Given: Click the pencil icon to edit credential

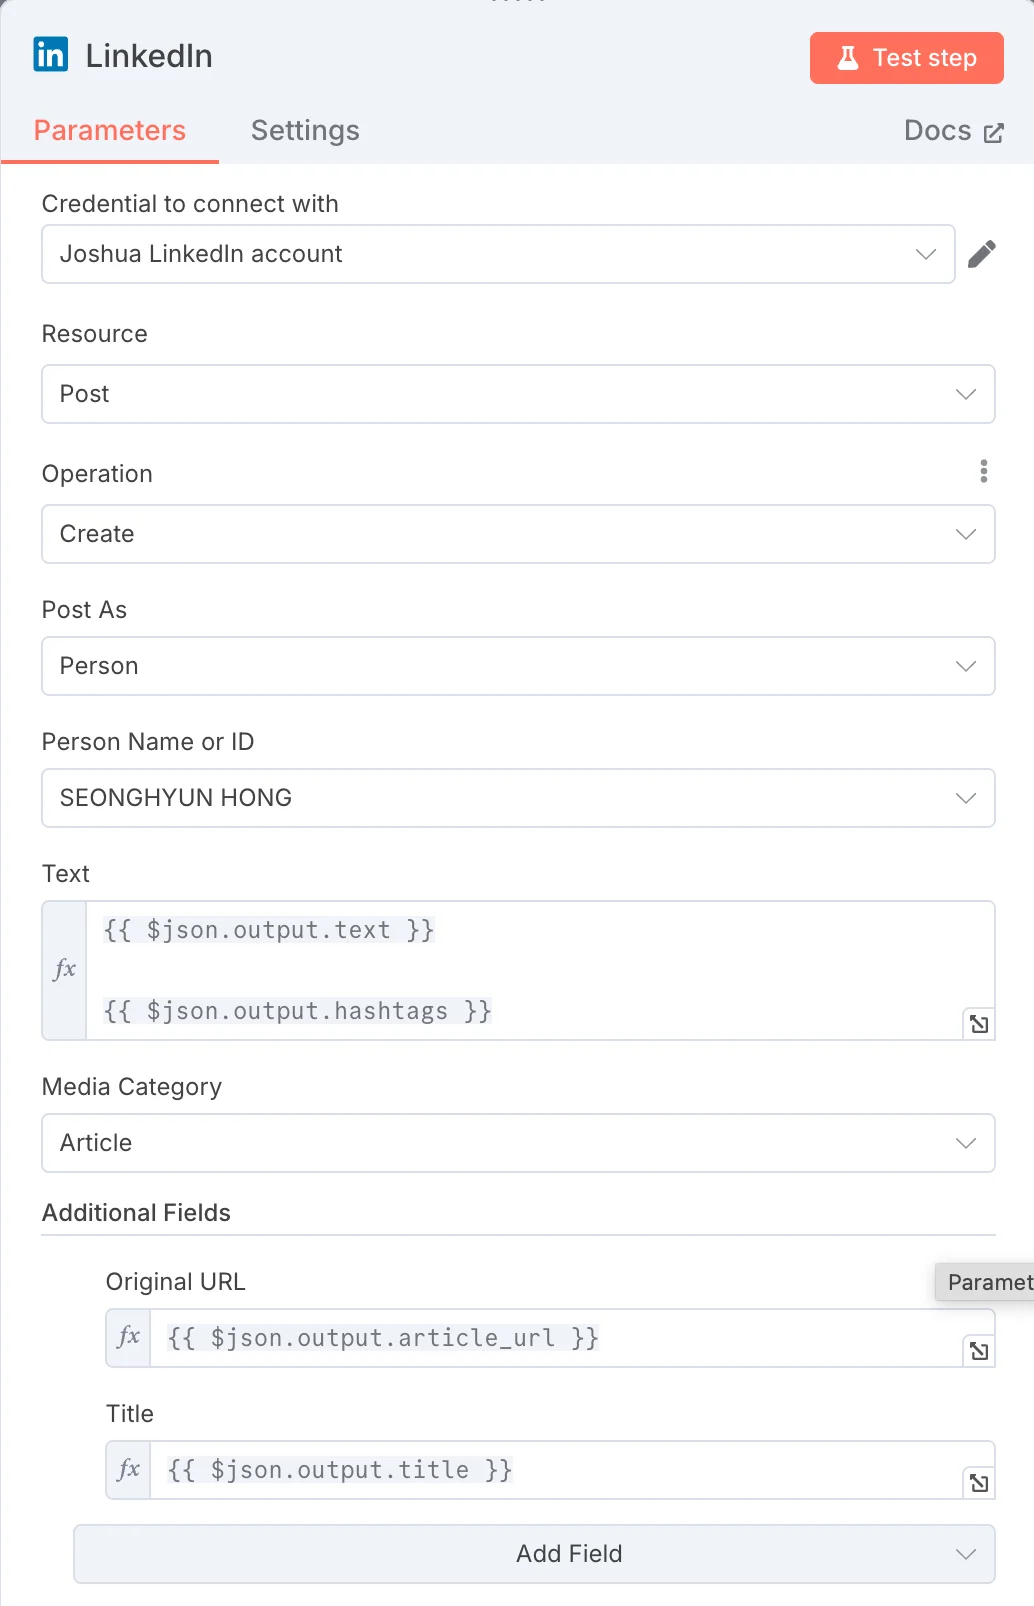Looking at the screenshot, I should [983, 254].
